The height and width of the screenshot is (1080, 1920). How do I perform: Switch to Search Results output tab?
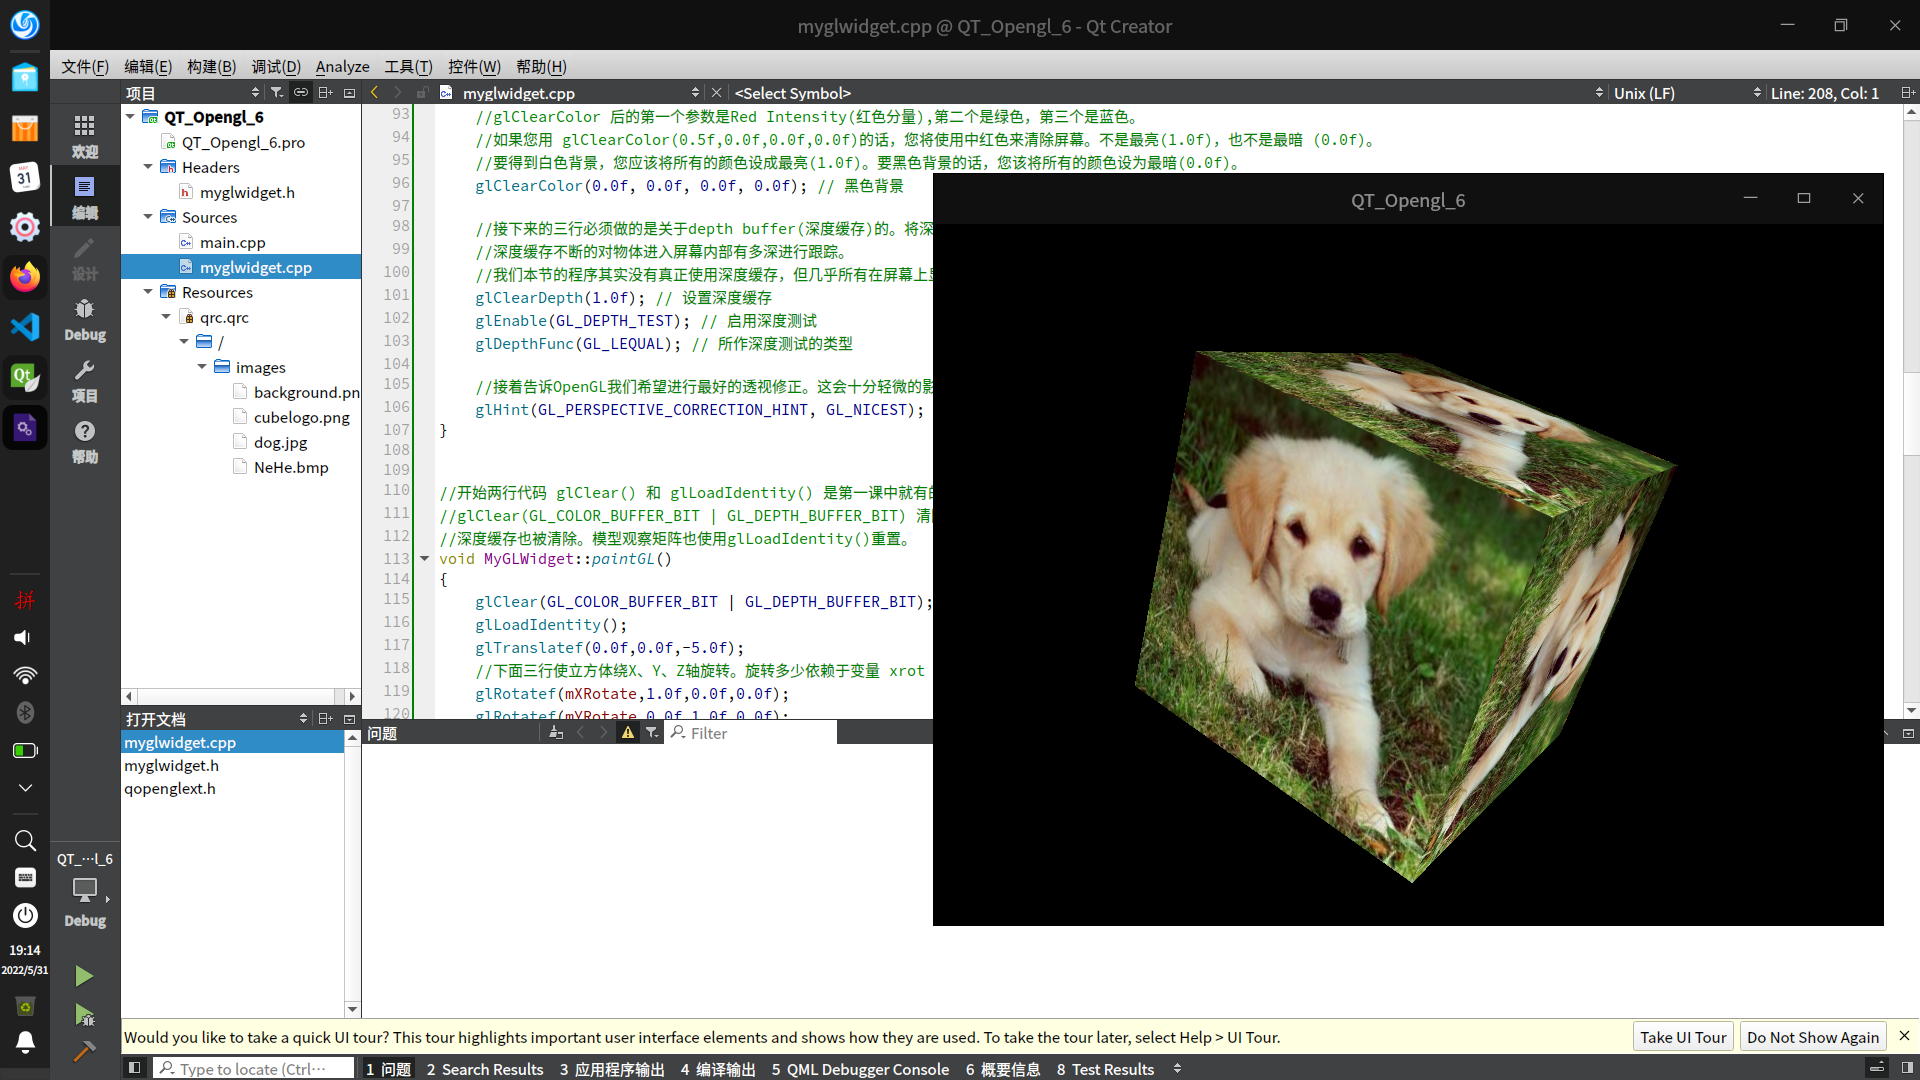coord(485,1069)
